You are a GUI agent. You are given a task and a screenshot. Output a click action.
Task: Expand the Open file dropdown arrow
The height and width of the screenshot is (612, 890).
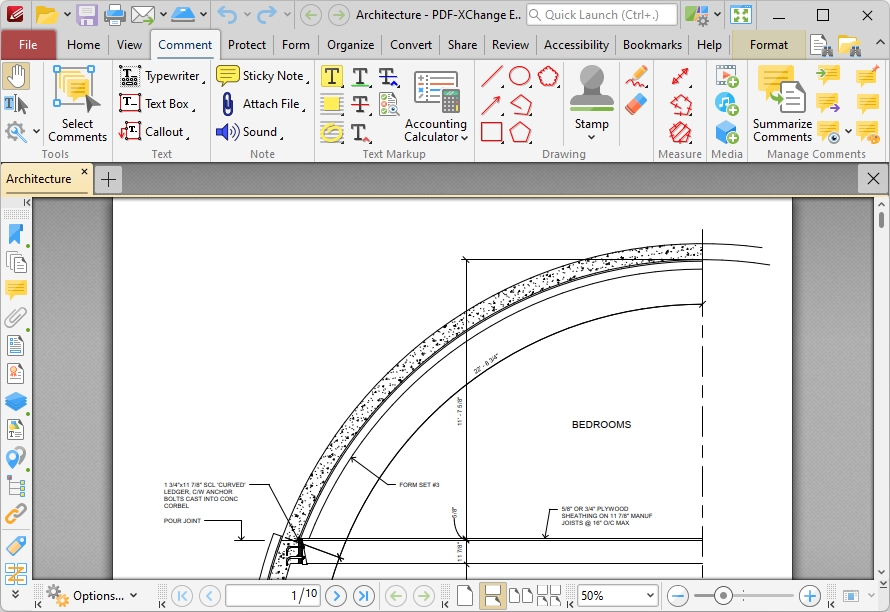(66, 15)
